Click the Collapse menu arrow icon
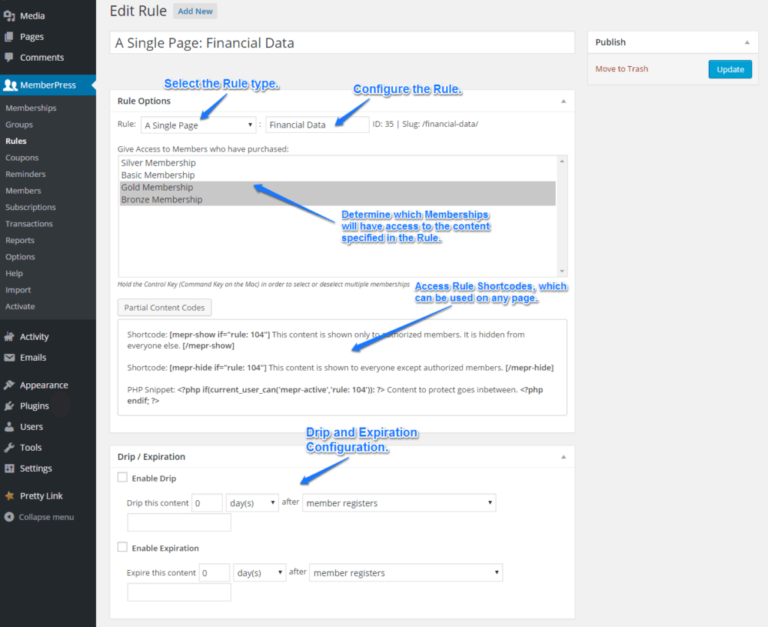 (x=9, y=517)
